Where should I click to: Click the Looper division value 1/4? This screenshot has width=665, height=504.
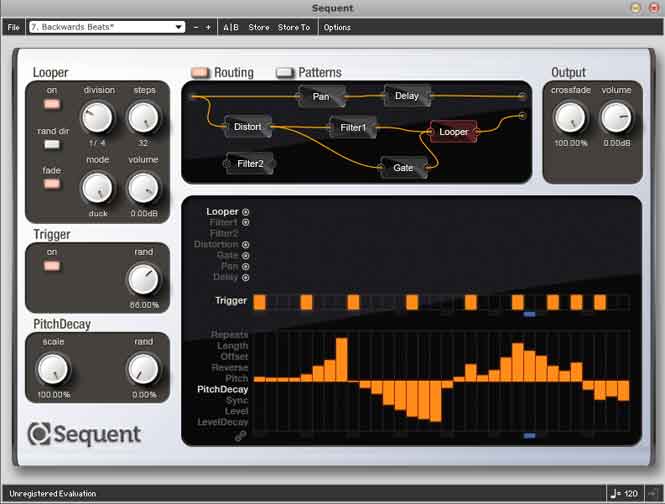point(97,143)
